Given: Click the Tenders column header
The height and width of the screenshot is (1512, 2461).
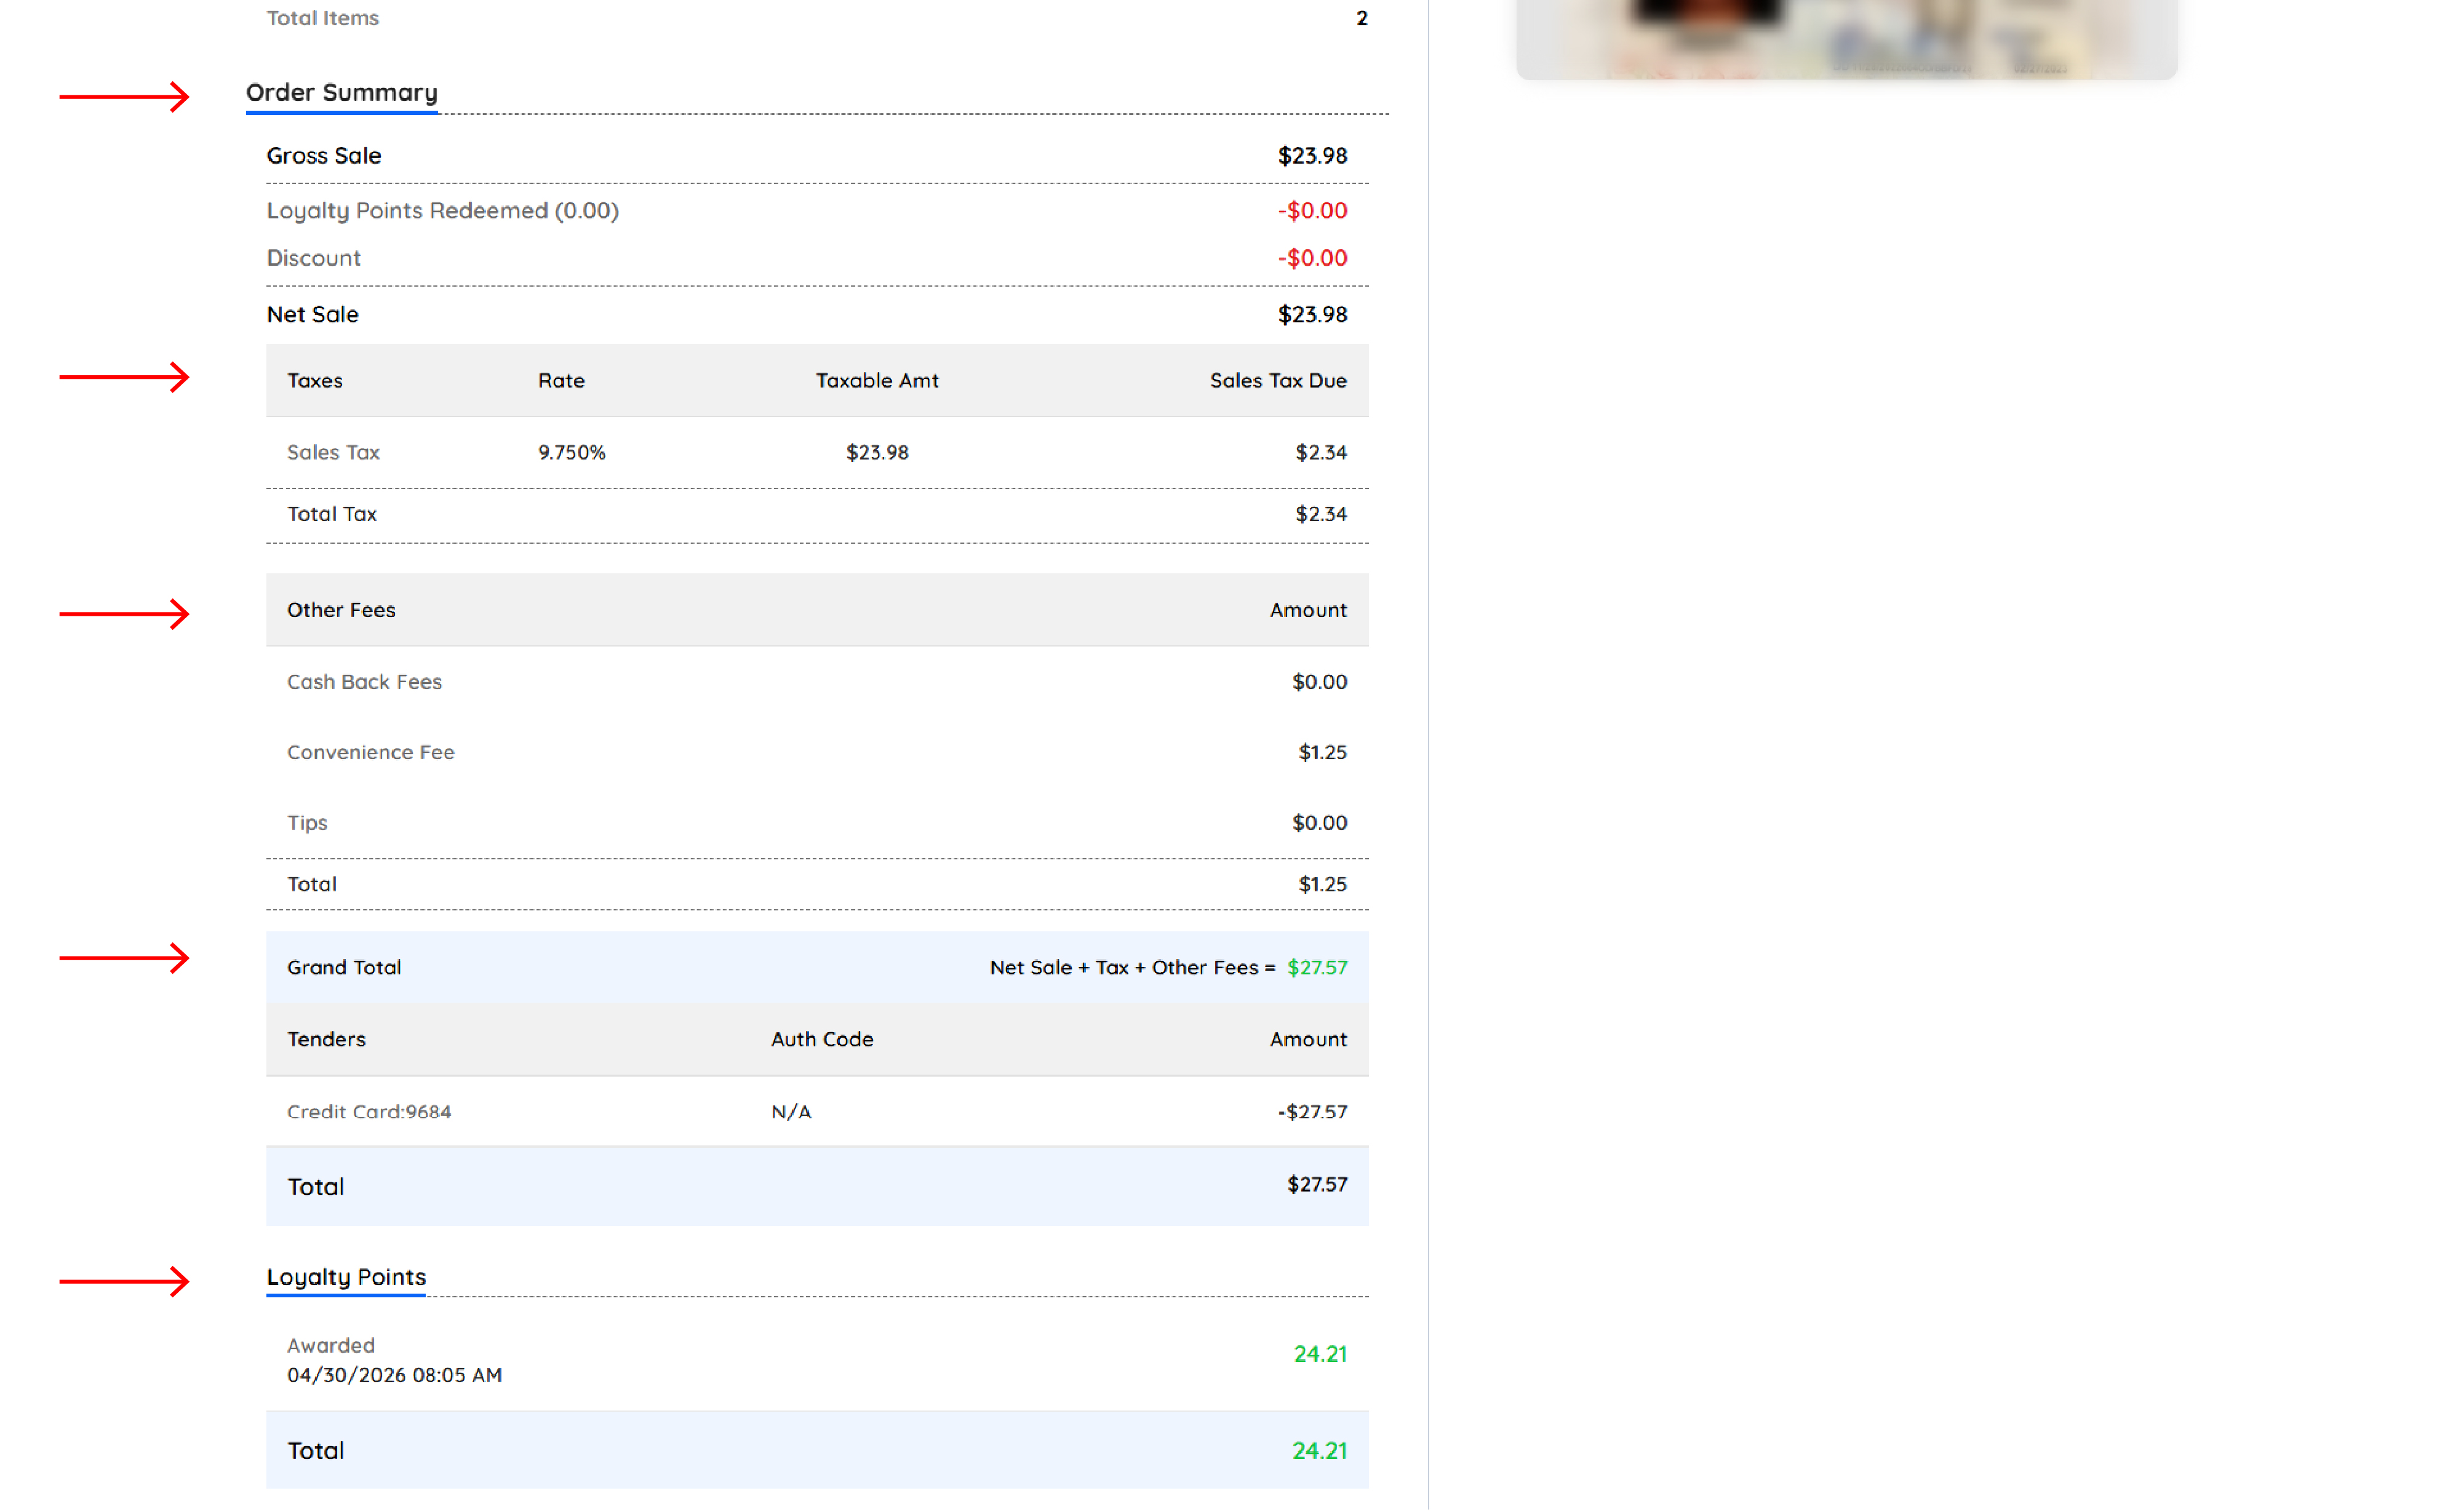Looking at the screenshot, I should click(326, 1040).
